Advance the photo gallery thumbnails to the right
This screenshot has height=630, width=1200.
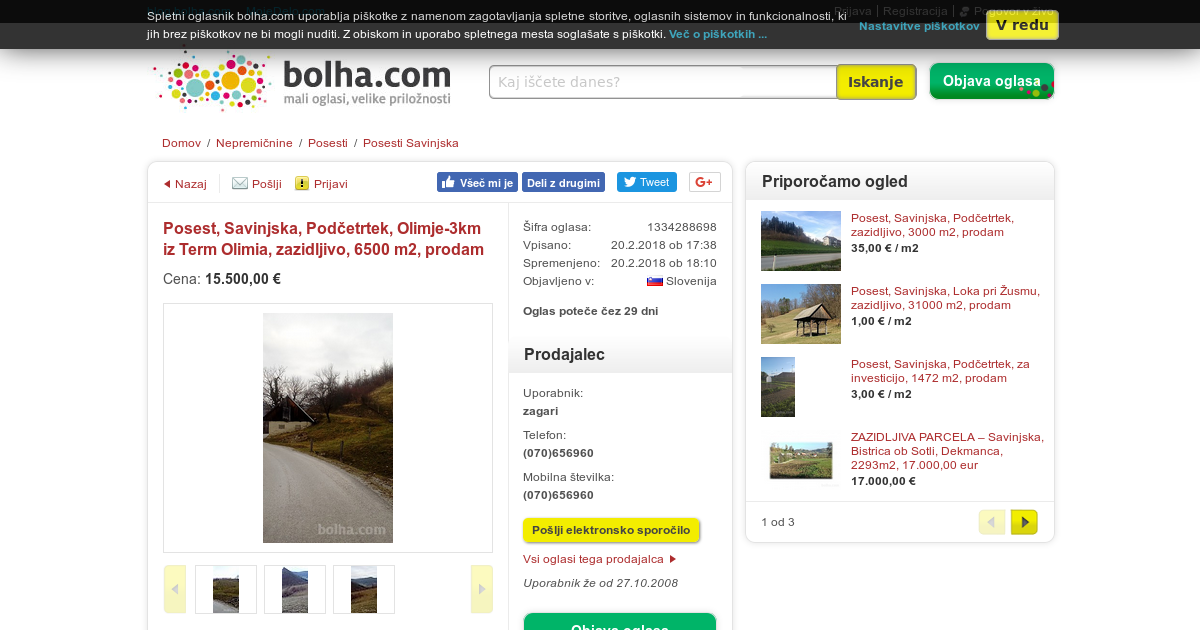point(482,589)
